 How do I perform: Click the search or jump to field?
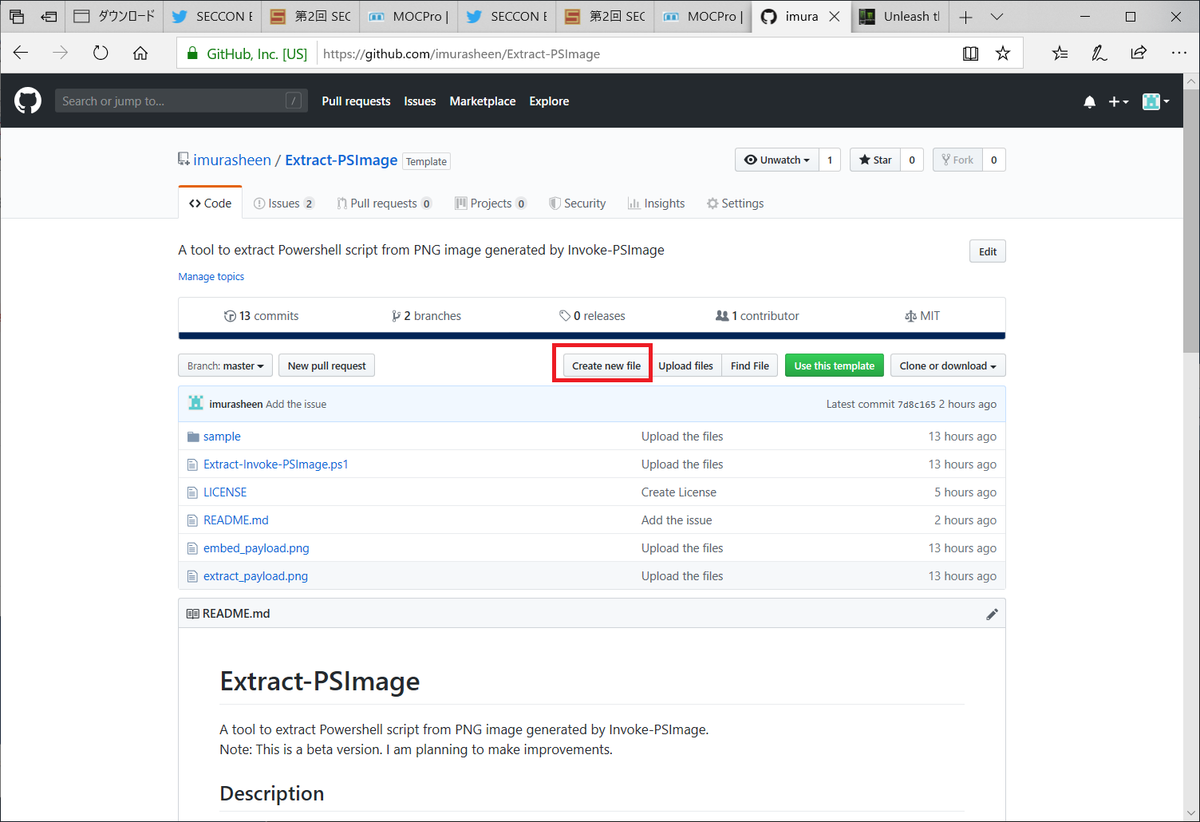coord(180,101)
